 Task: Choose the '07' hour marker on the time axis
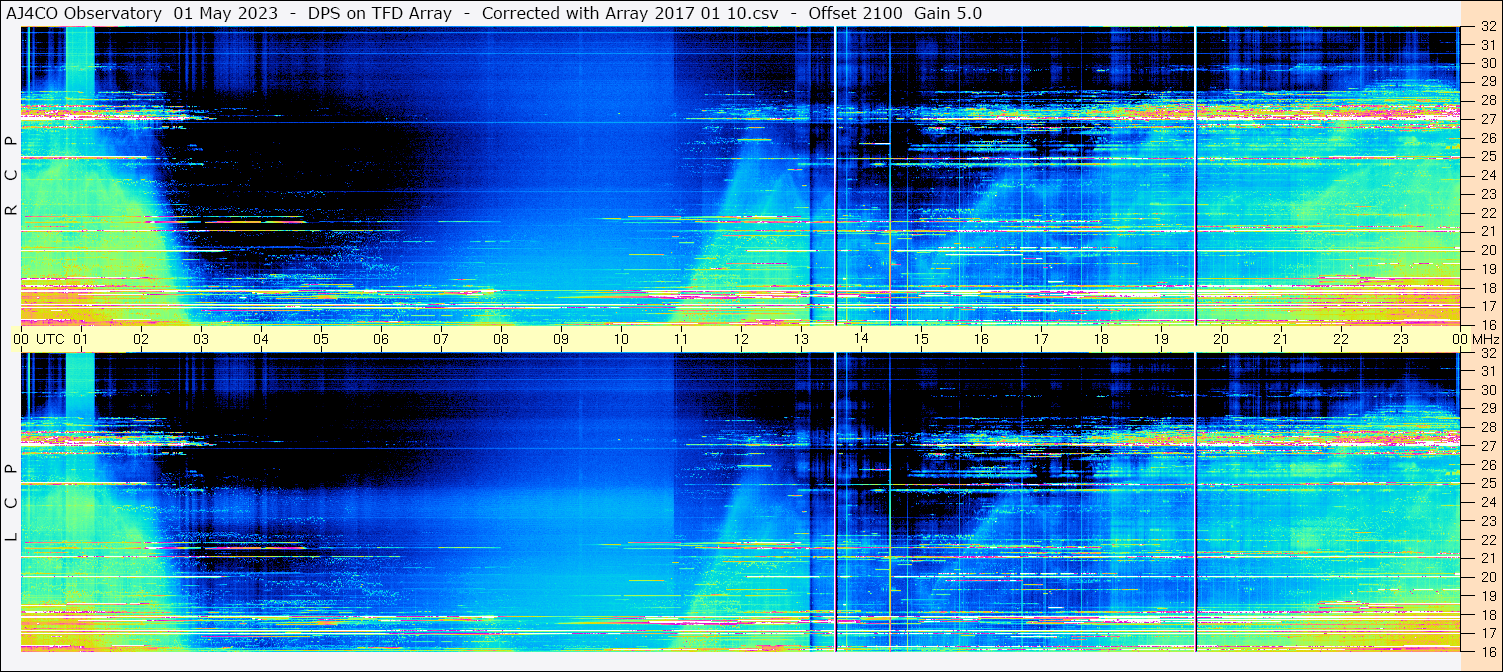coord(441,339)
